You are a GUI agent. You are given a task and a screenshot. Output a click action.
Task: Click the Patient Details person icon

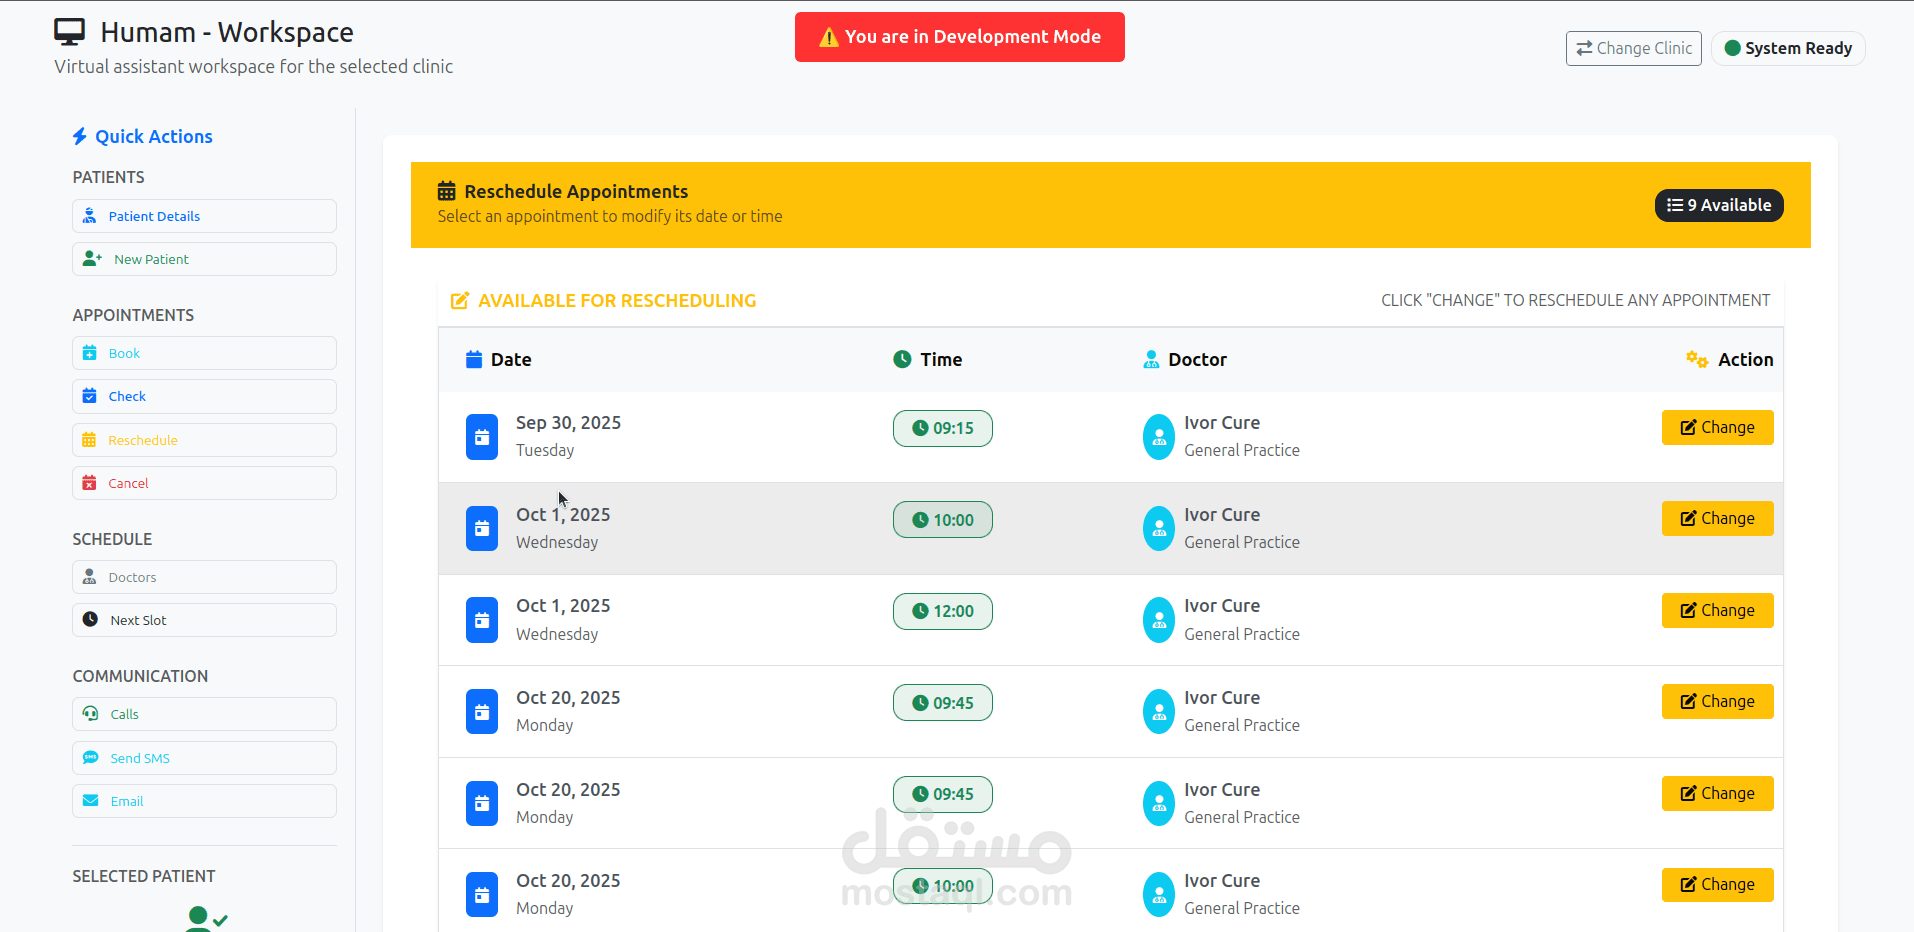click(x=89, y=216)
